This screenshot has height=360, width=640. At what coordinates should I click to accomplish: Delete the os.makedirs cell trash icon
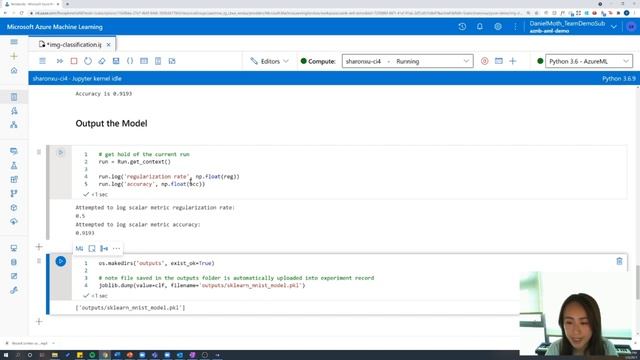(x=619, y=261)
